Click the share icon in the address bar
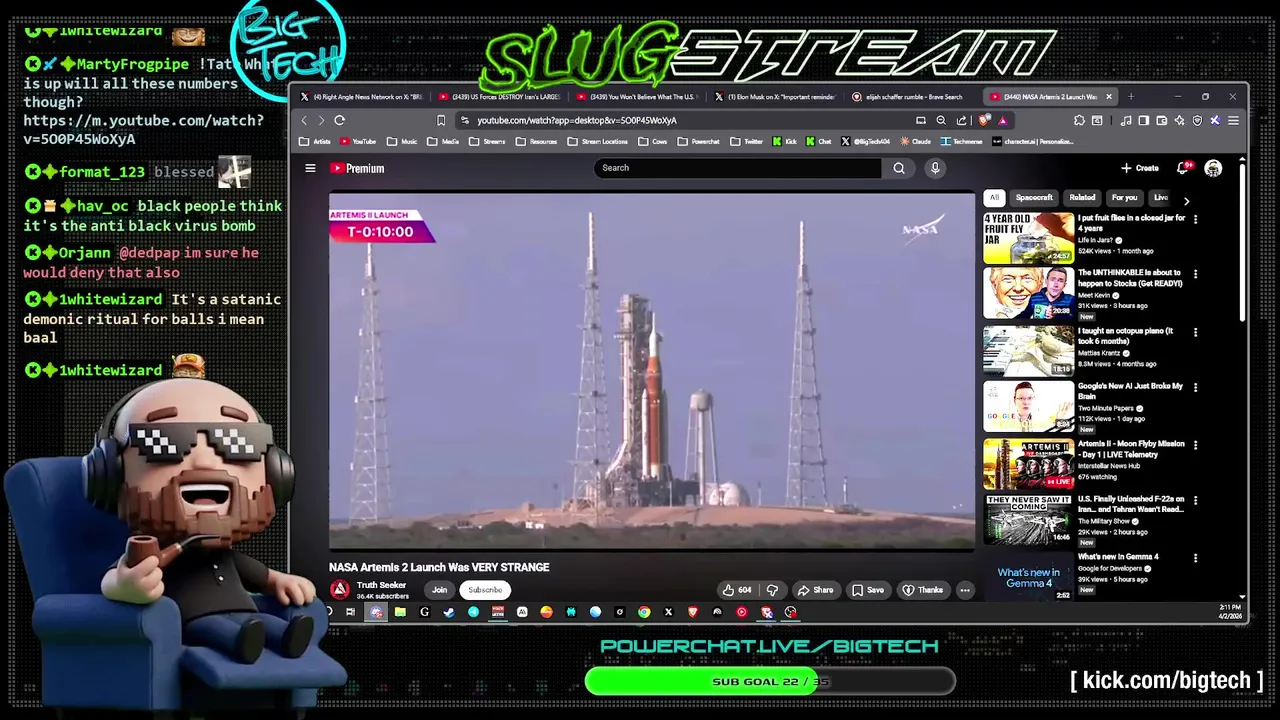 point(961,120)
